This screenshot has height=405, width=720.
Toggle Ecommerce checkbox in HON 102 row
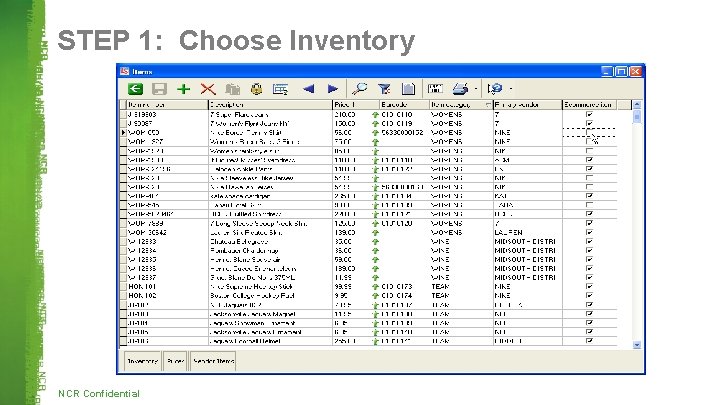click(590, 296)
